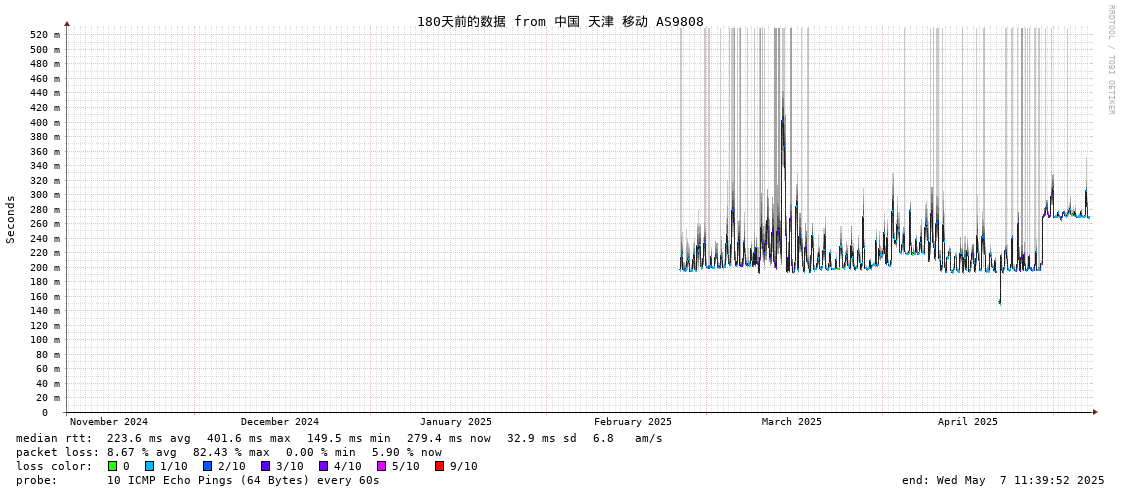Click the 'March 2025' axis label
The width and height of the screenshot is (1121, 494).
pyautogui.click(x=791, y=422)
